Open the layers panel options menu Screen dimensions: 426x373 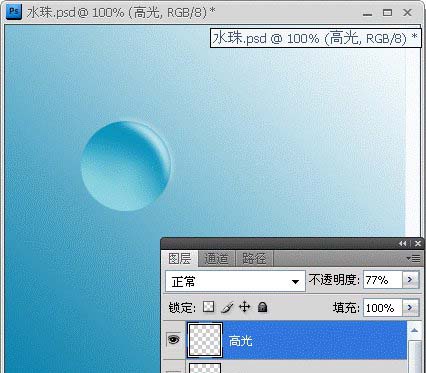click(413, 258)
